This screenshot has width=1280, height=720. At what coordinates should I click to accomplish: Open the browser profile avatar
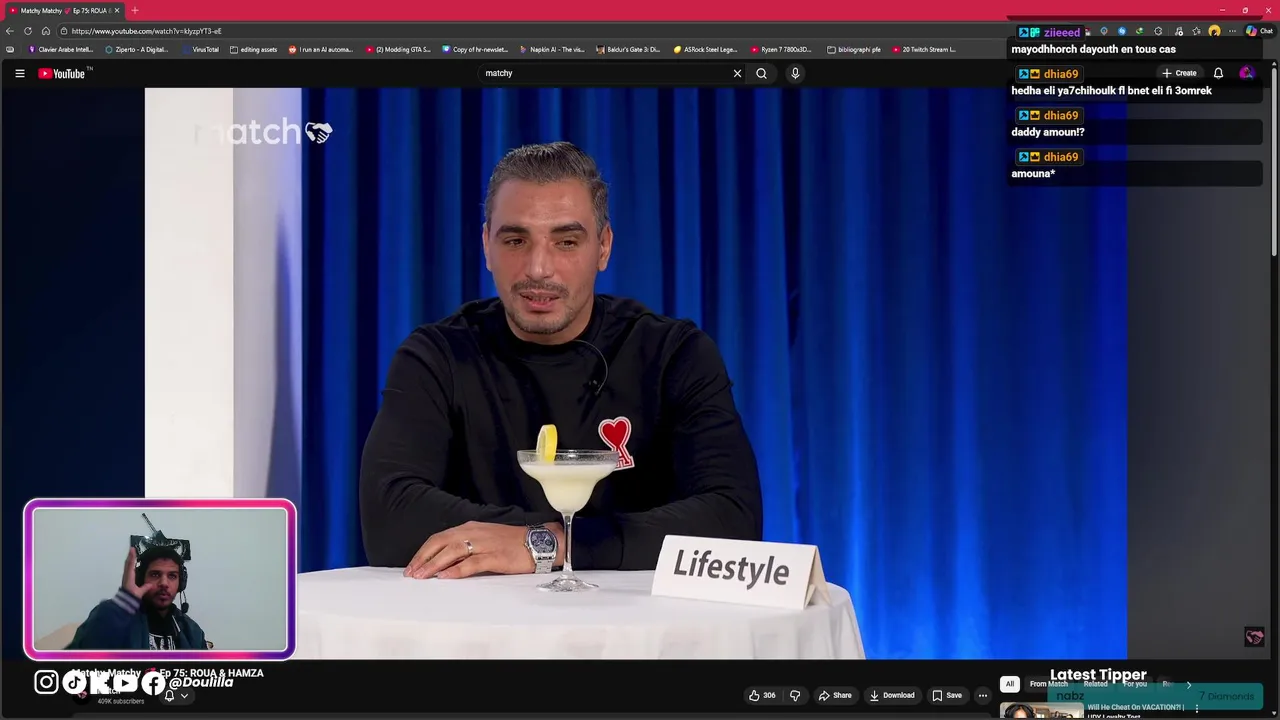[x=1214, y=31]
